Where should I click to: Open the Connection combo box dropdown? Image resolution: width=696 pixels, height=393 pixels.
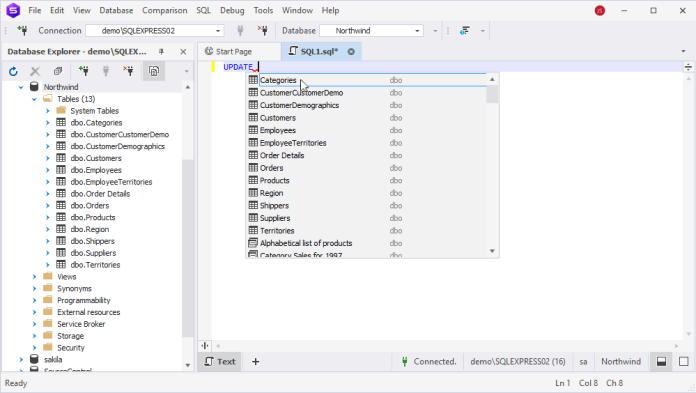(218, 31)
